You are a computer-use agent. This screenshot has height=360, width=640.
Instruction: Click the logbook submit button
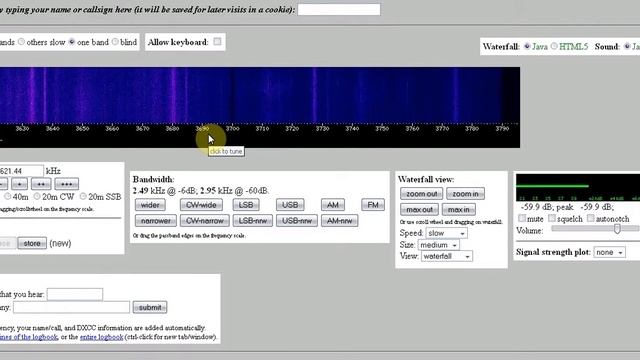pyautogui.click(x=150, y=307)
